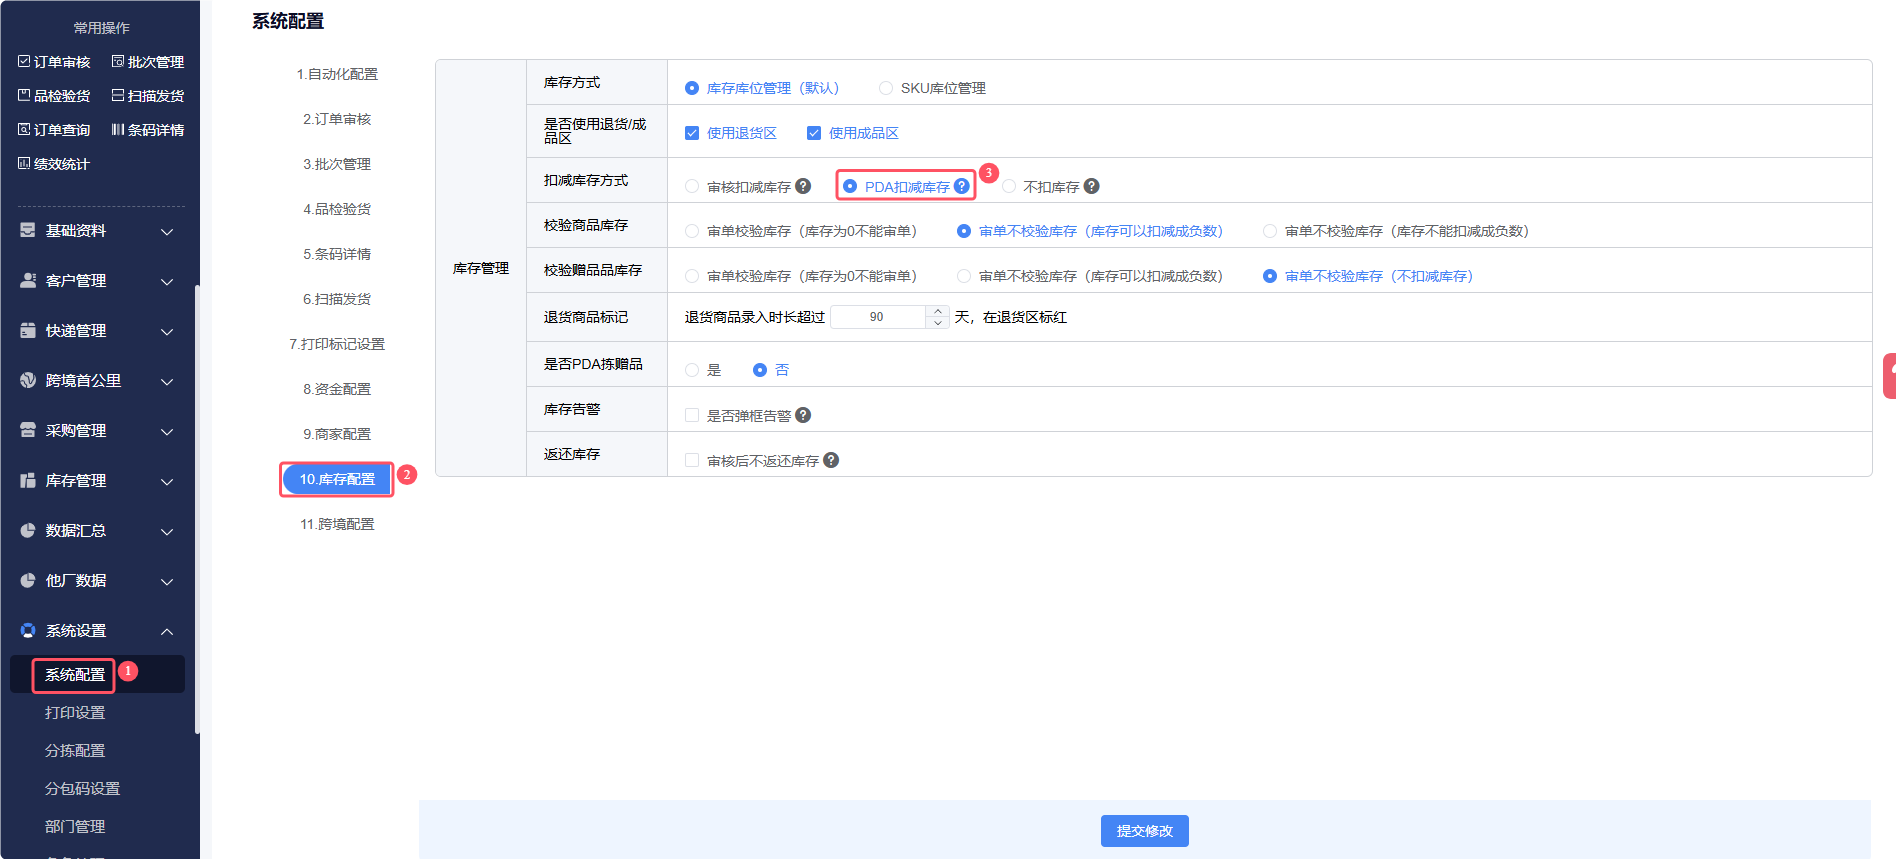This screenshot has height=859, width=1896.
Task: Switch to 1.自动化配置 section
Action: [x=337, y=74]
